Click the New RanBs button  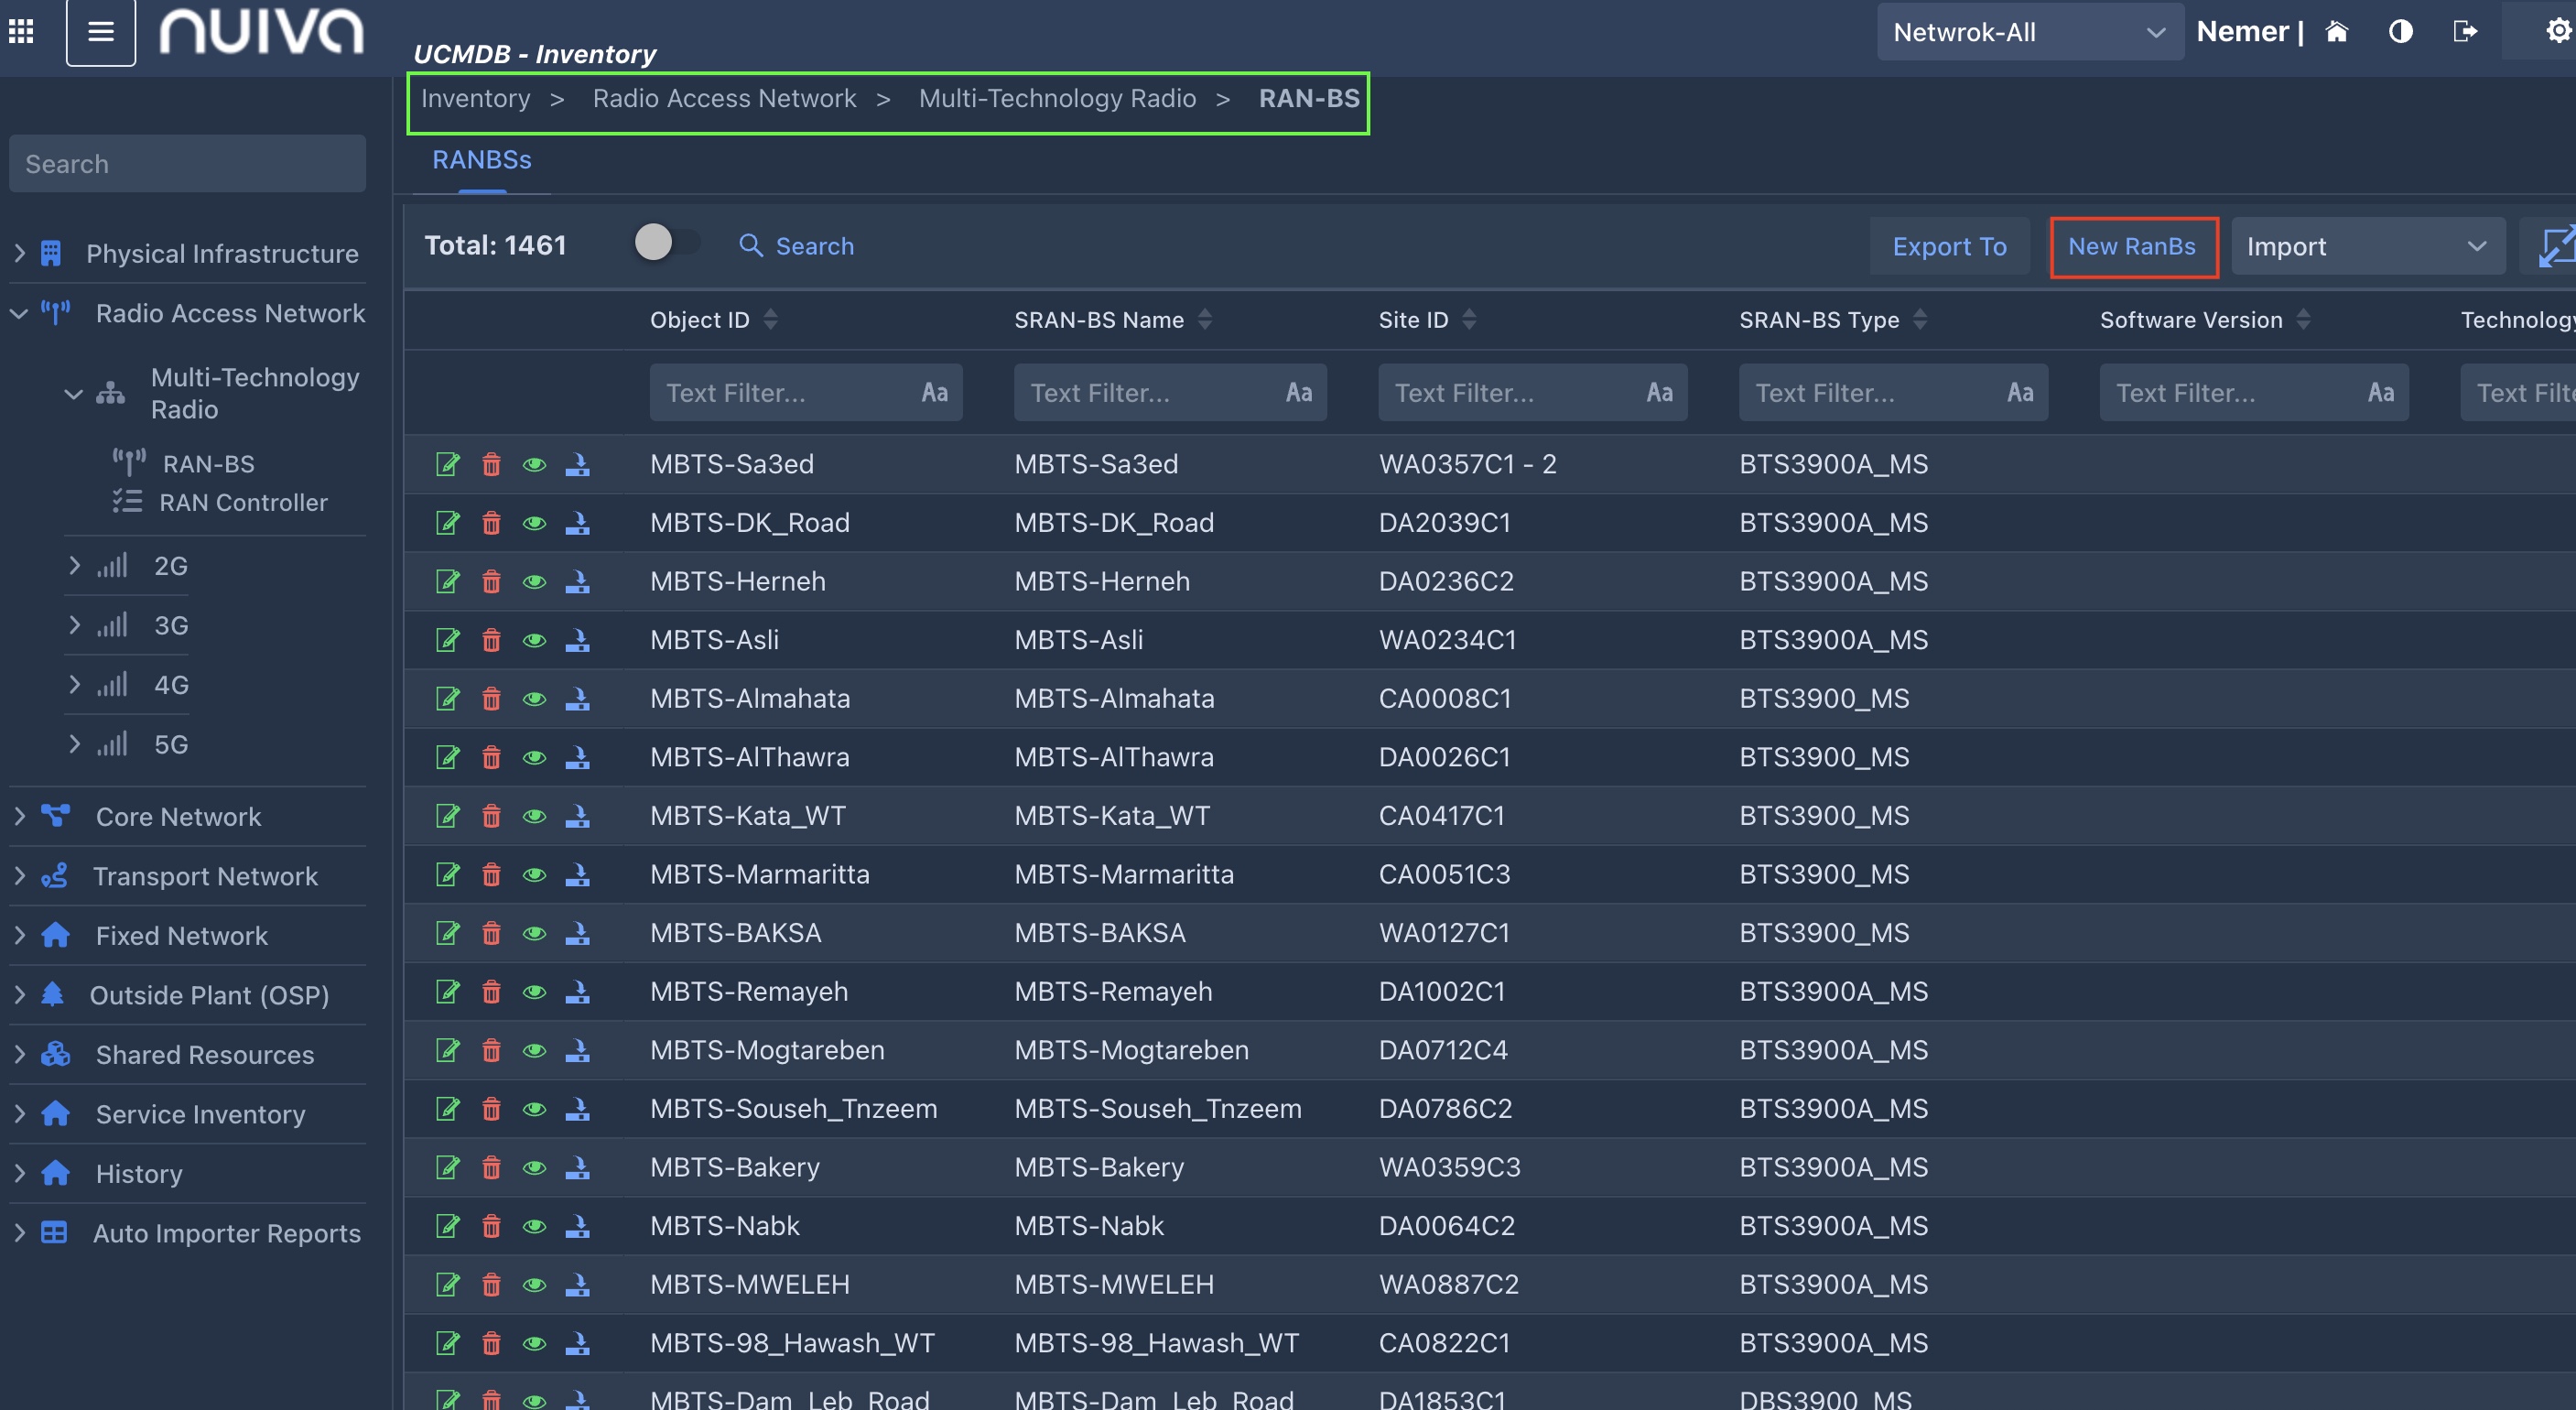coord(2132,246)
